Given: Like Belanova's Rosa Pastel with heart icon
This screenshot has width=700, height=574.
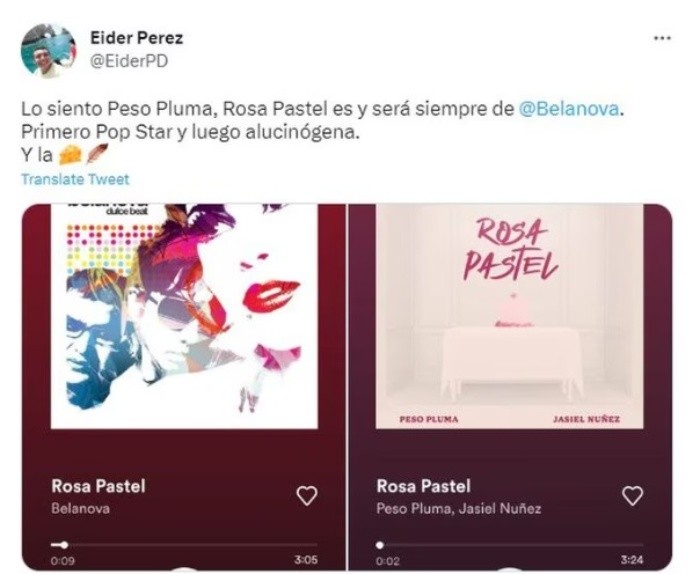Looking at the screenshot, I should [307, 495].
